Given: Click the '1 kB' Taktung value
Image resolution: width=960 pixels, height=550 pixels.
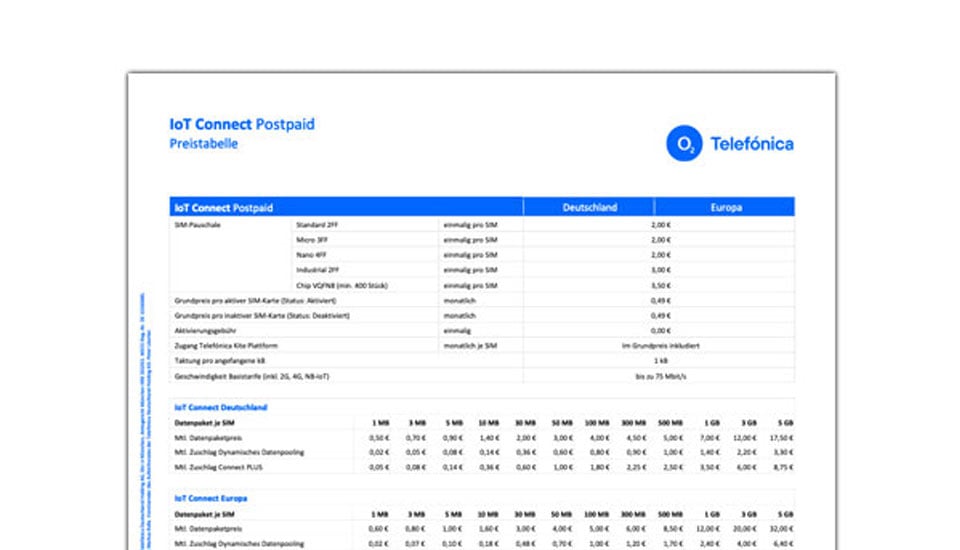Looking at the screenshot, I should 661,361.
